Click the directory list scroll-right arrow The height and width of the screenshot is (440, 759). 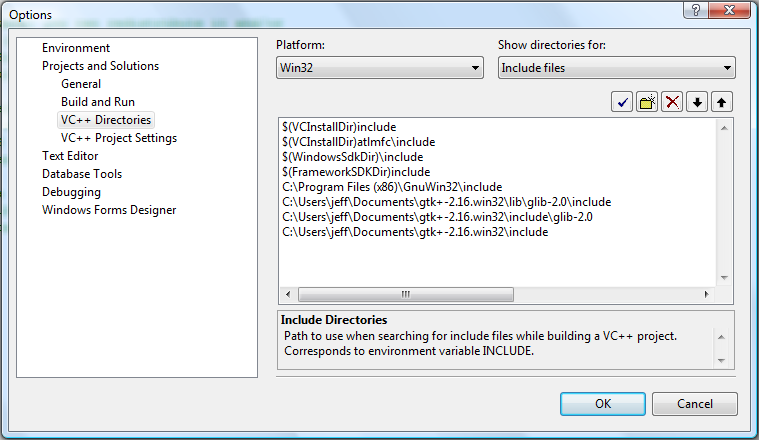(x=706, y=294)
